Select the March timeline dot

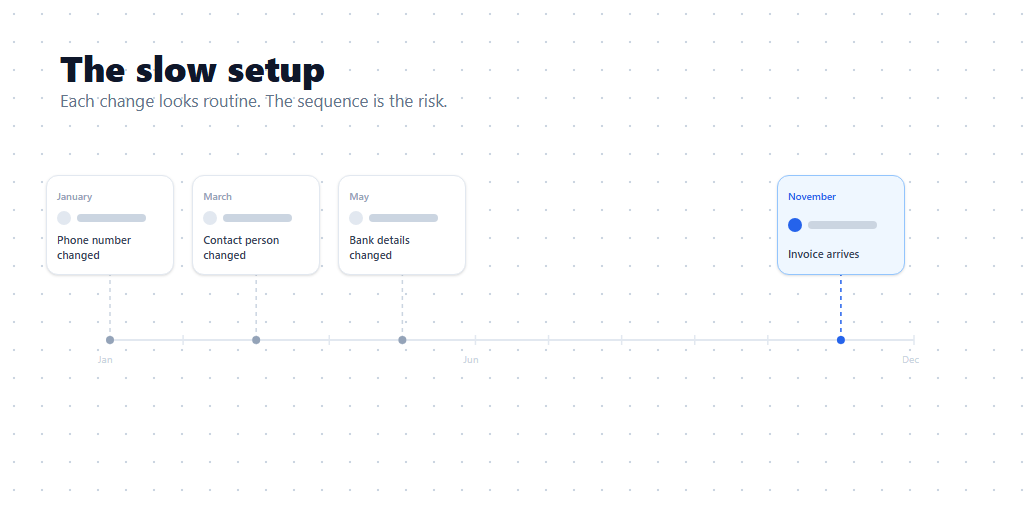[x=256, y=340]
